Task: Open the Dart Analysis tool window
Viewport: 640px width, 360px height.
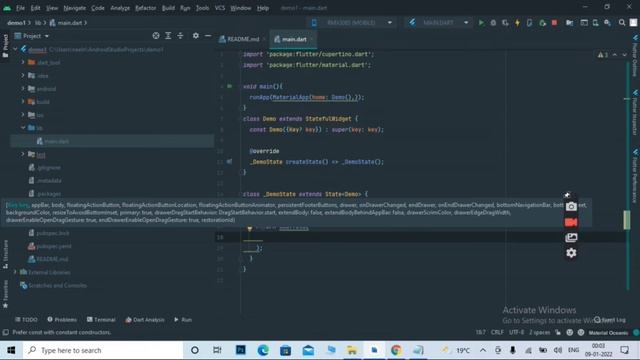Action: tap(145, 320)
